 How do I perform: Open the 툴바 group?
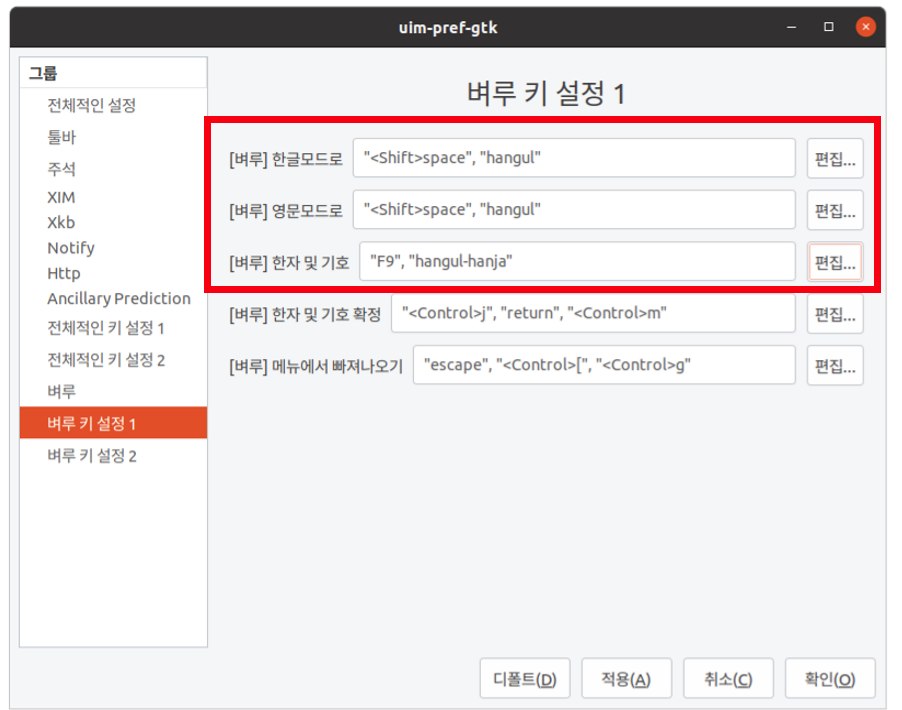pos(113,137)
